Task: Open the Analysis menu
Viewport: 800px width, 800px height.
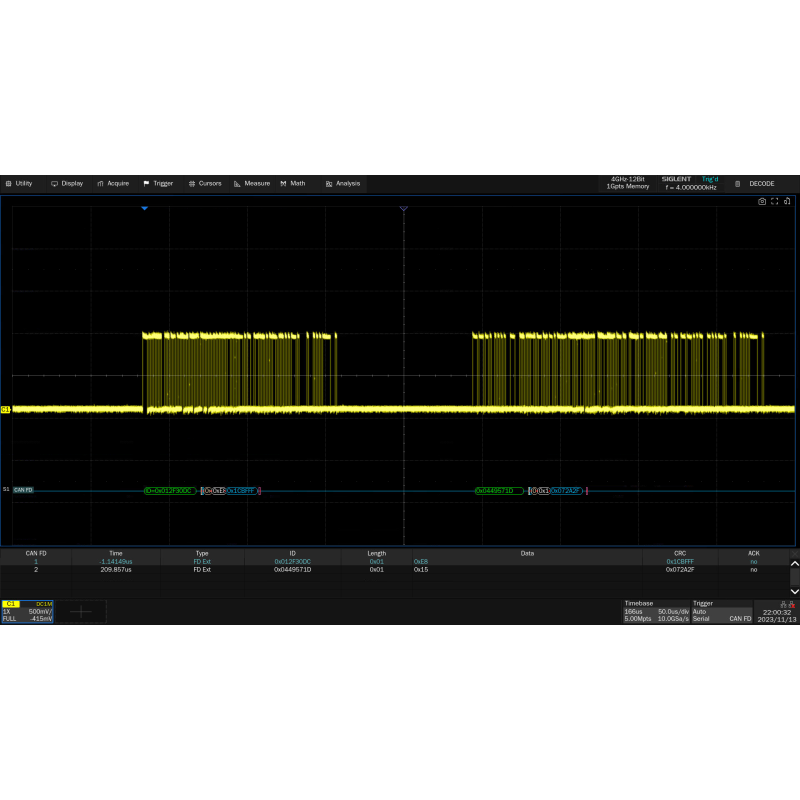Action: 342,184
